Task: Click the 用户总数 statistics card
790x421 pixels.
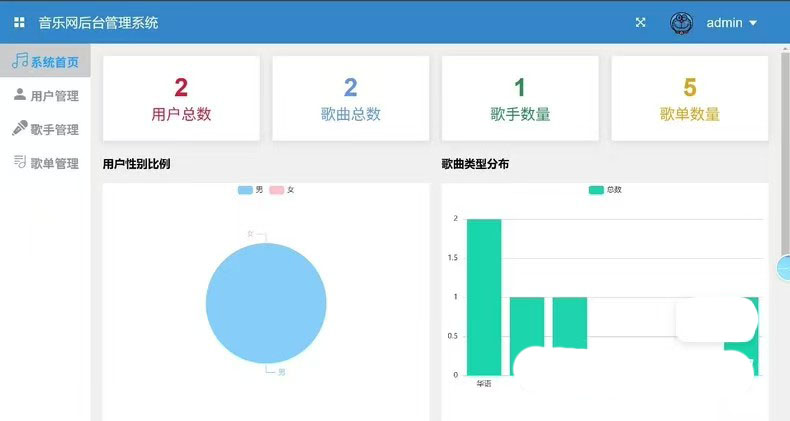Action: pyautogui.click(x=181, y=98)
